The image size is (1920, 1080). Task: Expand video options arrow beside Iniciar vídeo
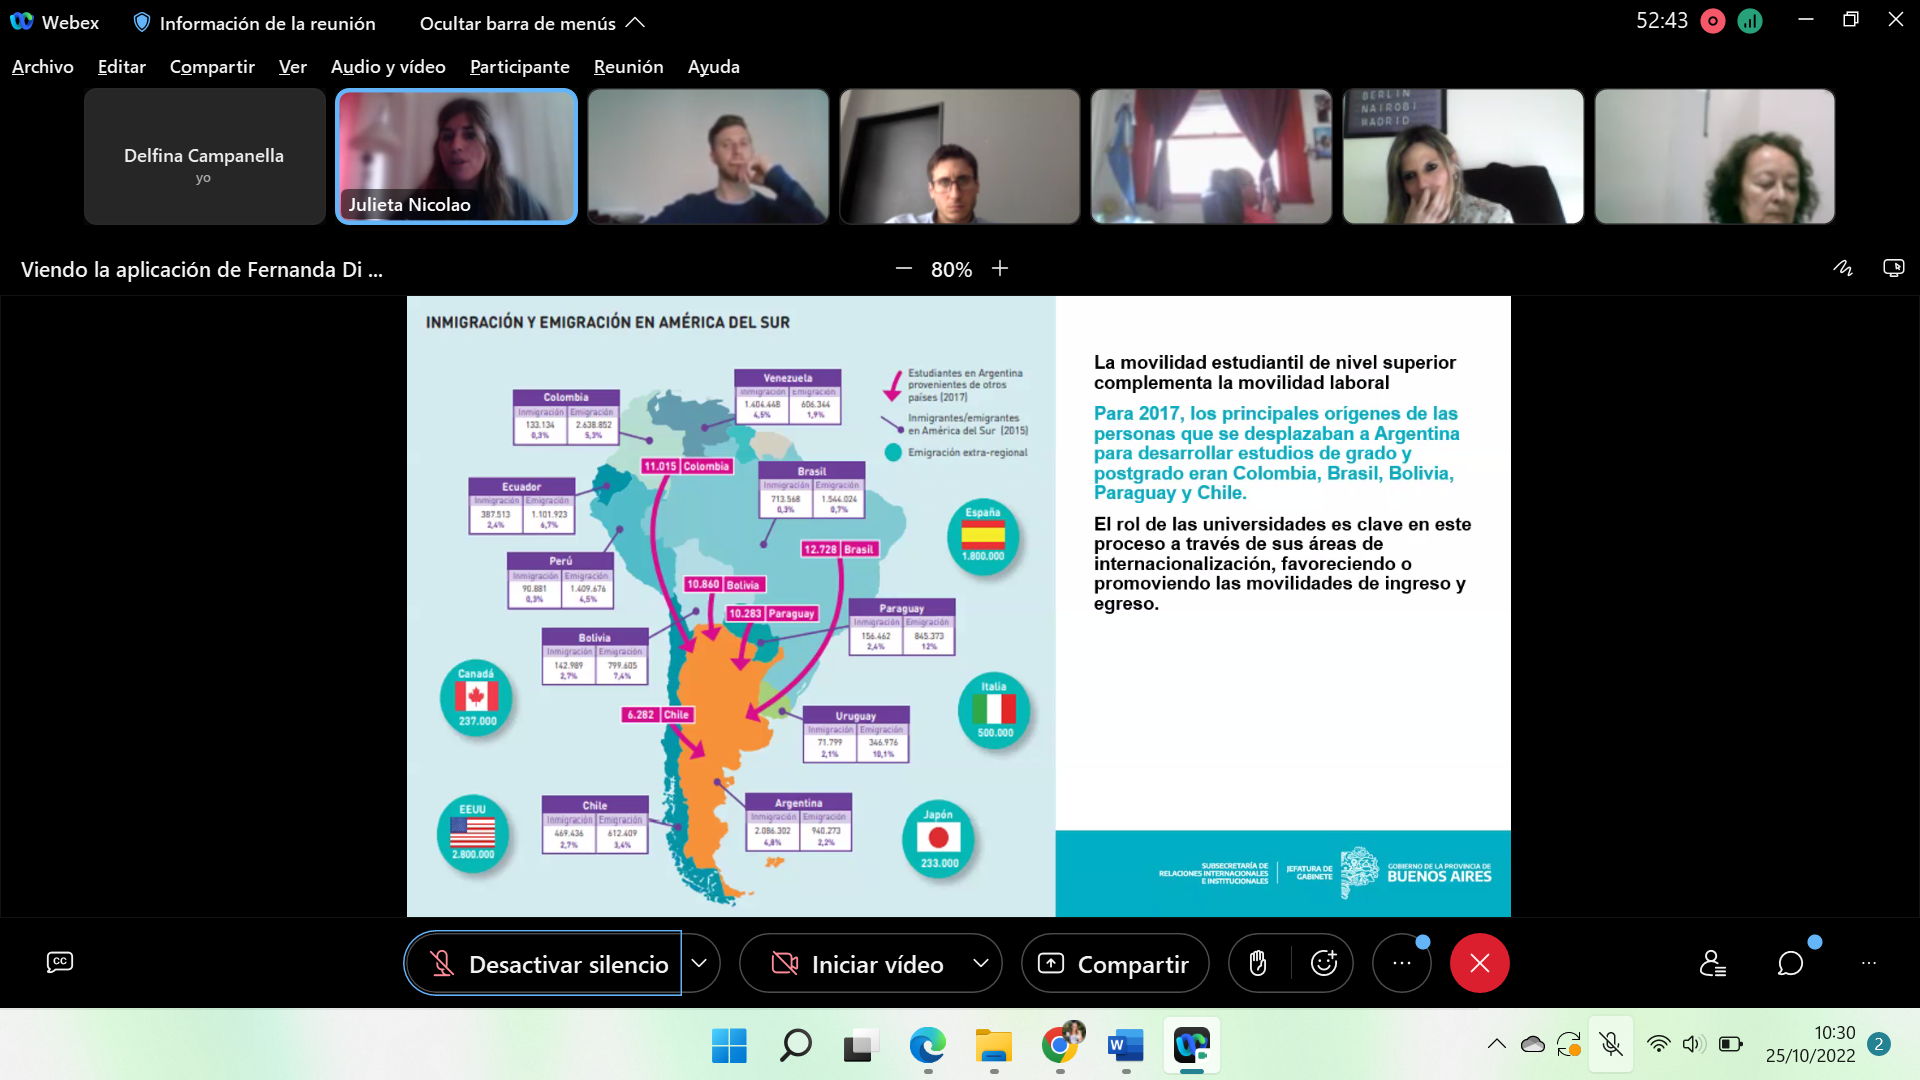981,963
